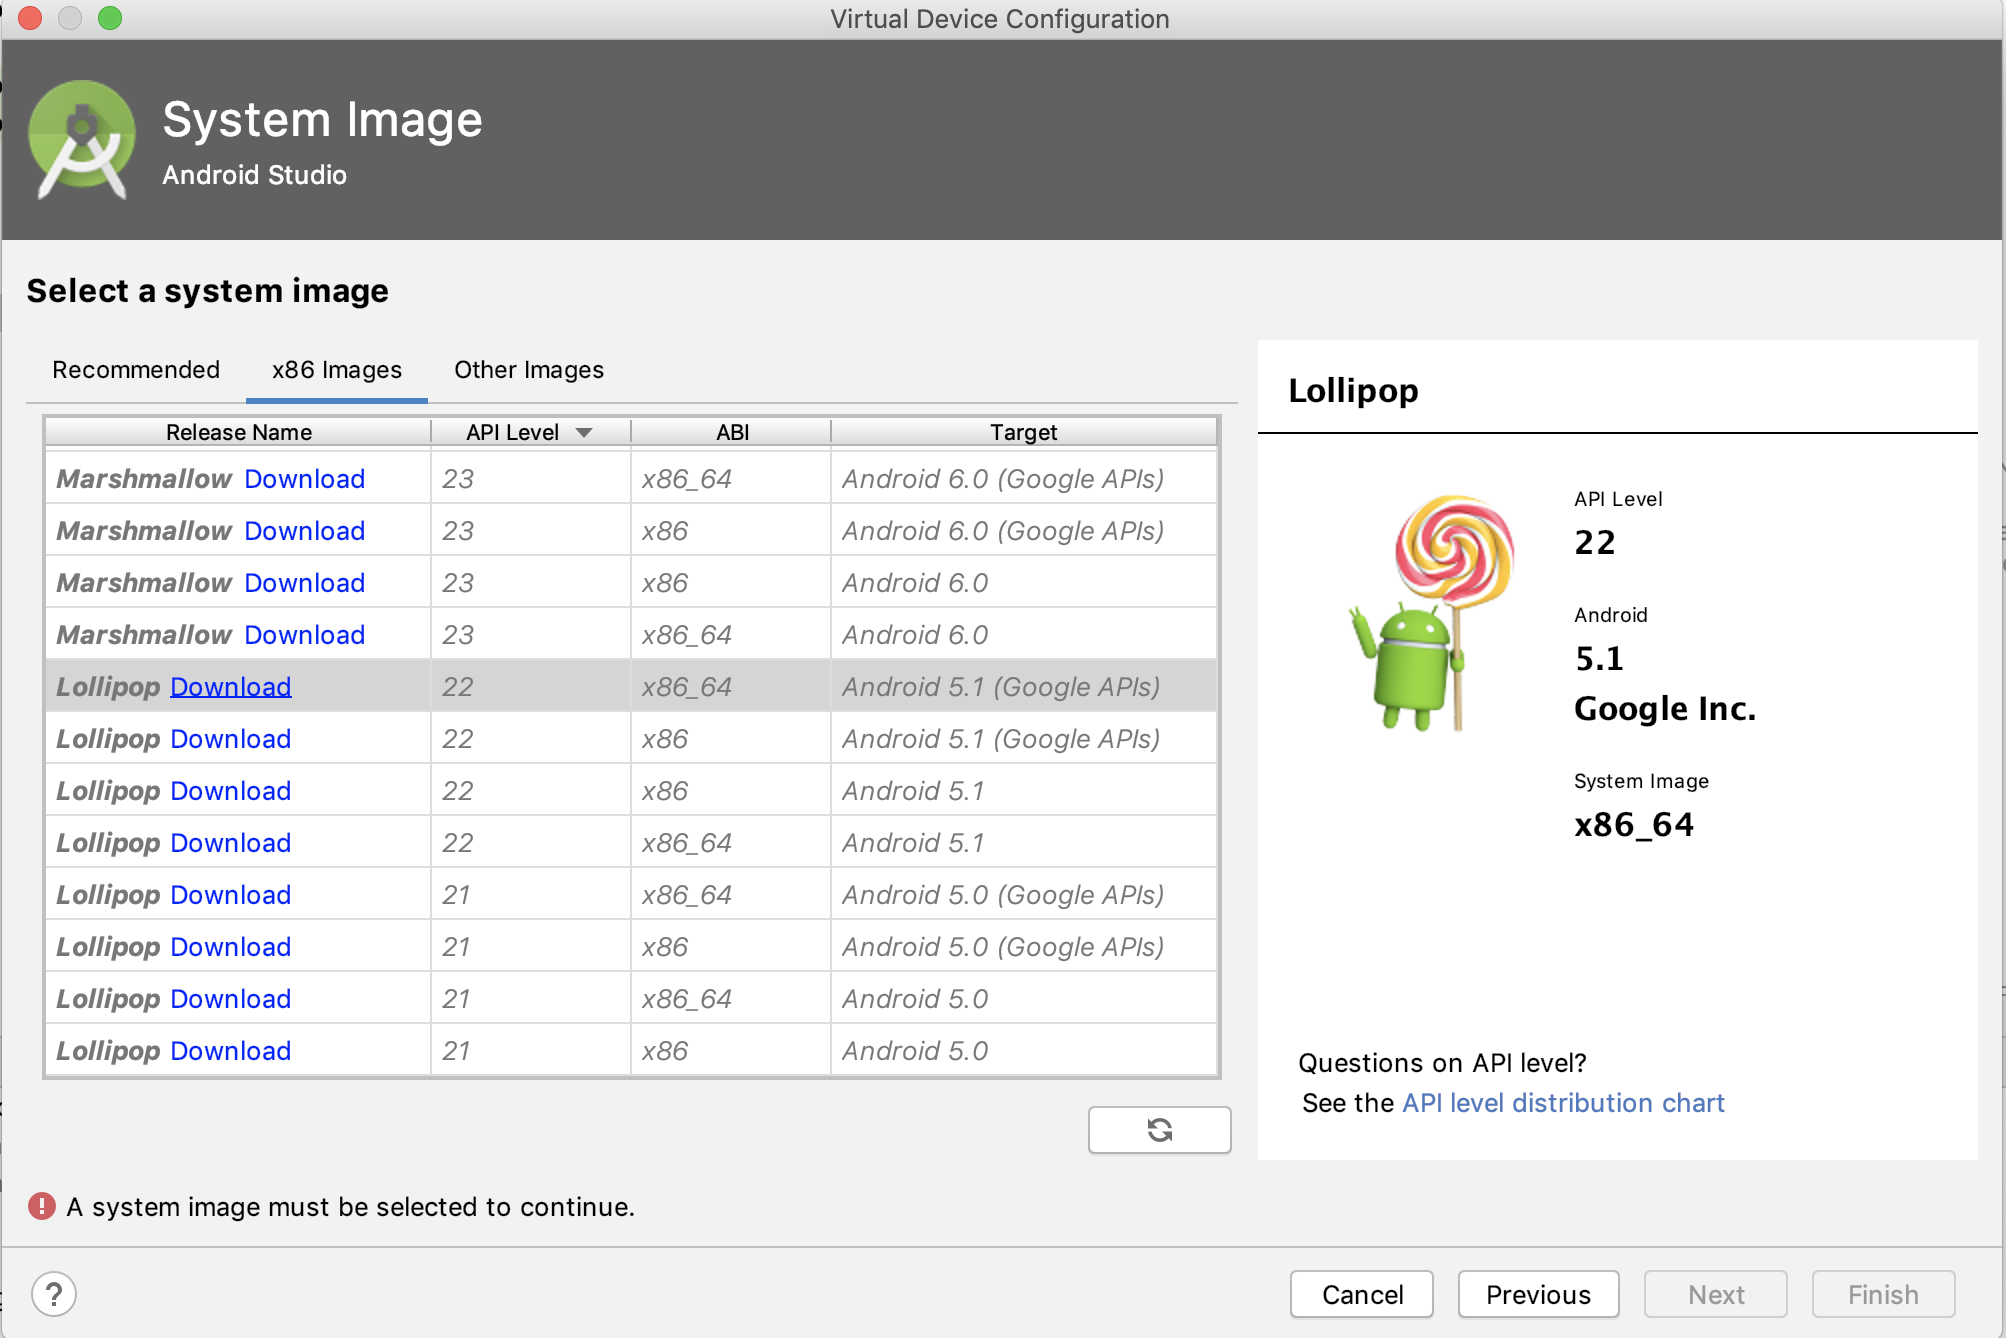Click the red error icon beside warning message

coord(42,1206)
